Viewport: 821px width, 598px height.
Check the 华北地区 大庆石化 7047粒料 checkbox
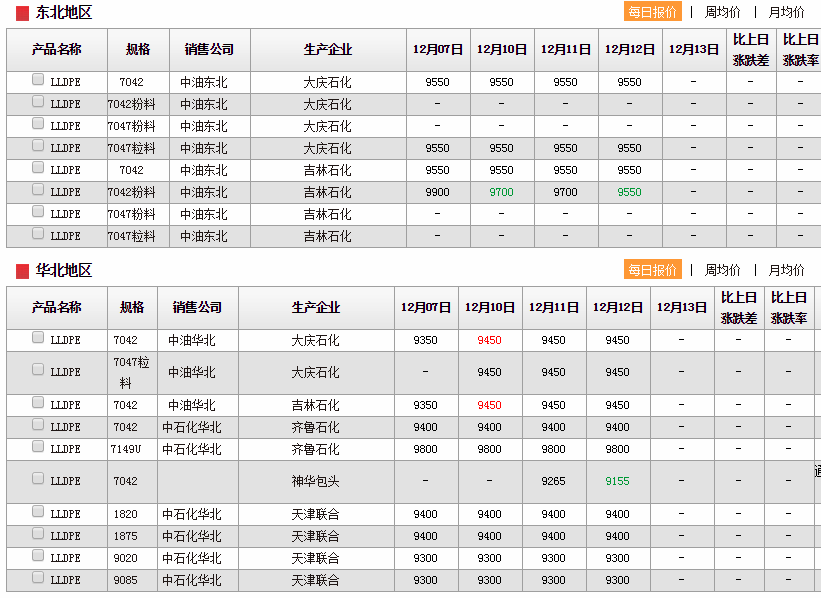pos(38,370)
